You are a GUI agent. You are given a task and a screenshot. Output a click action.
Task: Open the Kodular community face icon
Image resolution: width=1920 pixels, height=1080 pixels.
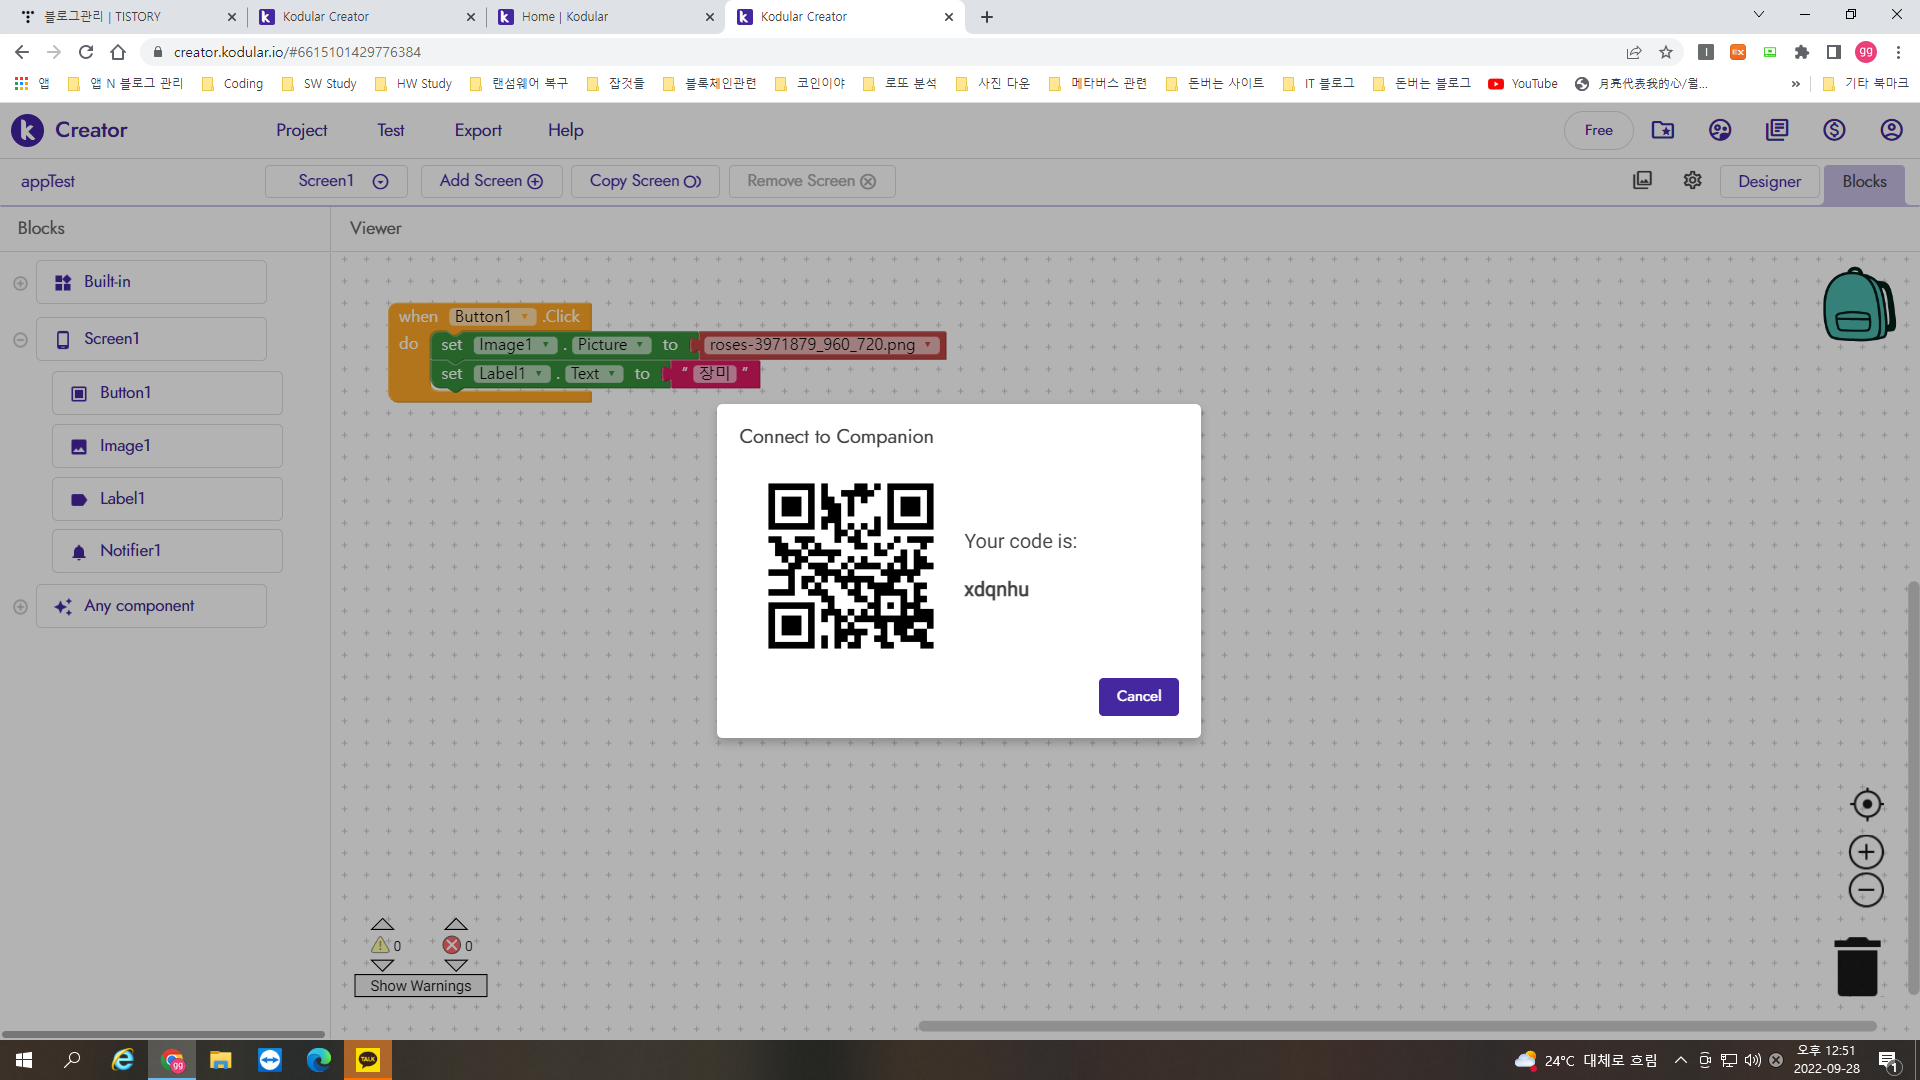tap(1720, 130)
